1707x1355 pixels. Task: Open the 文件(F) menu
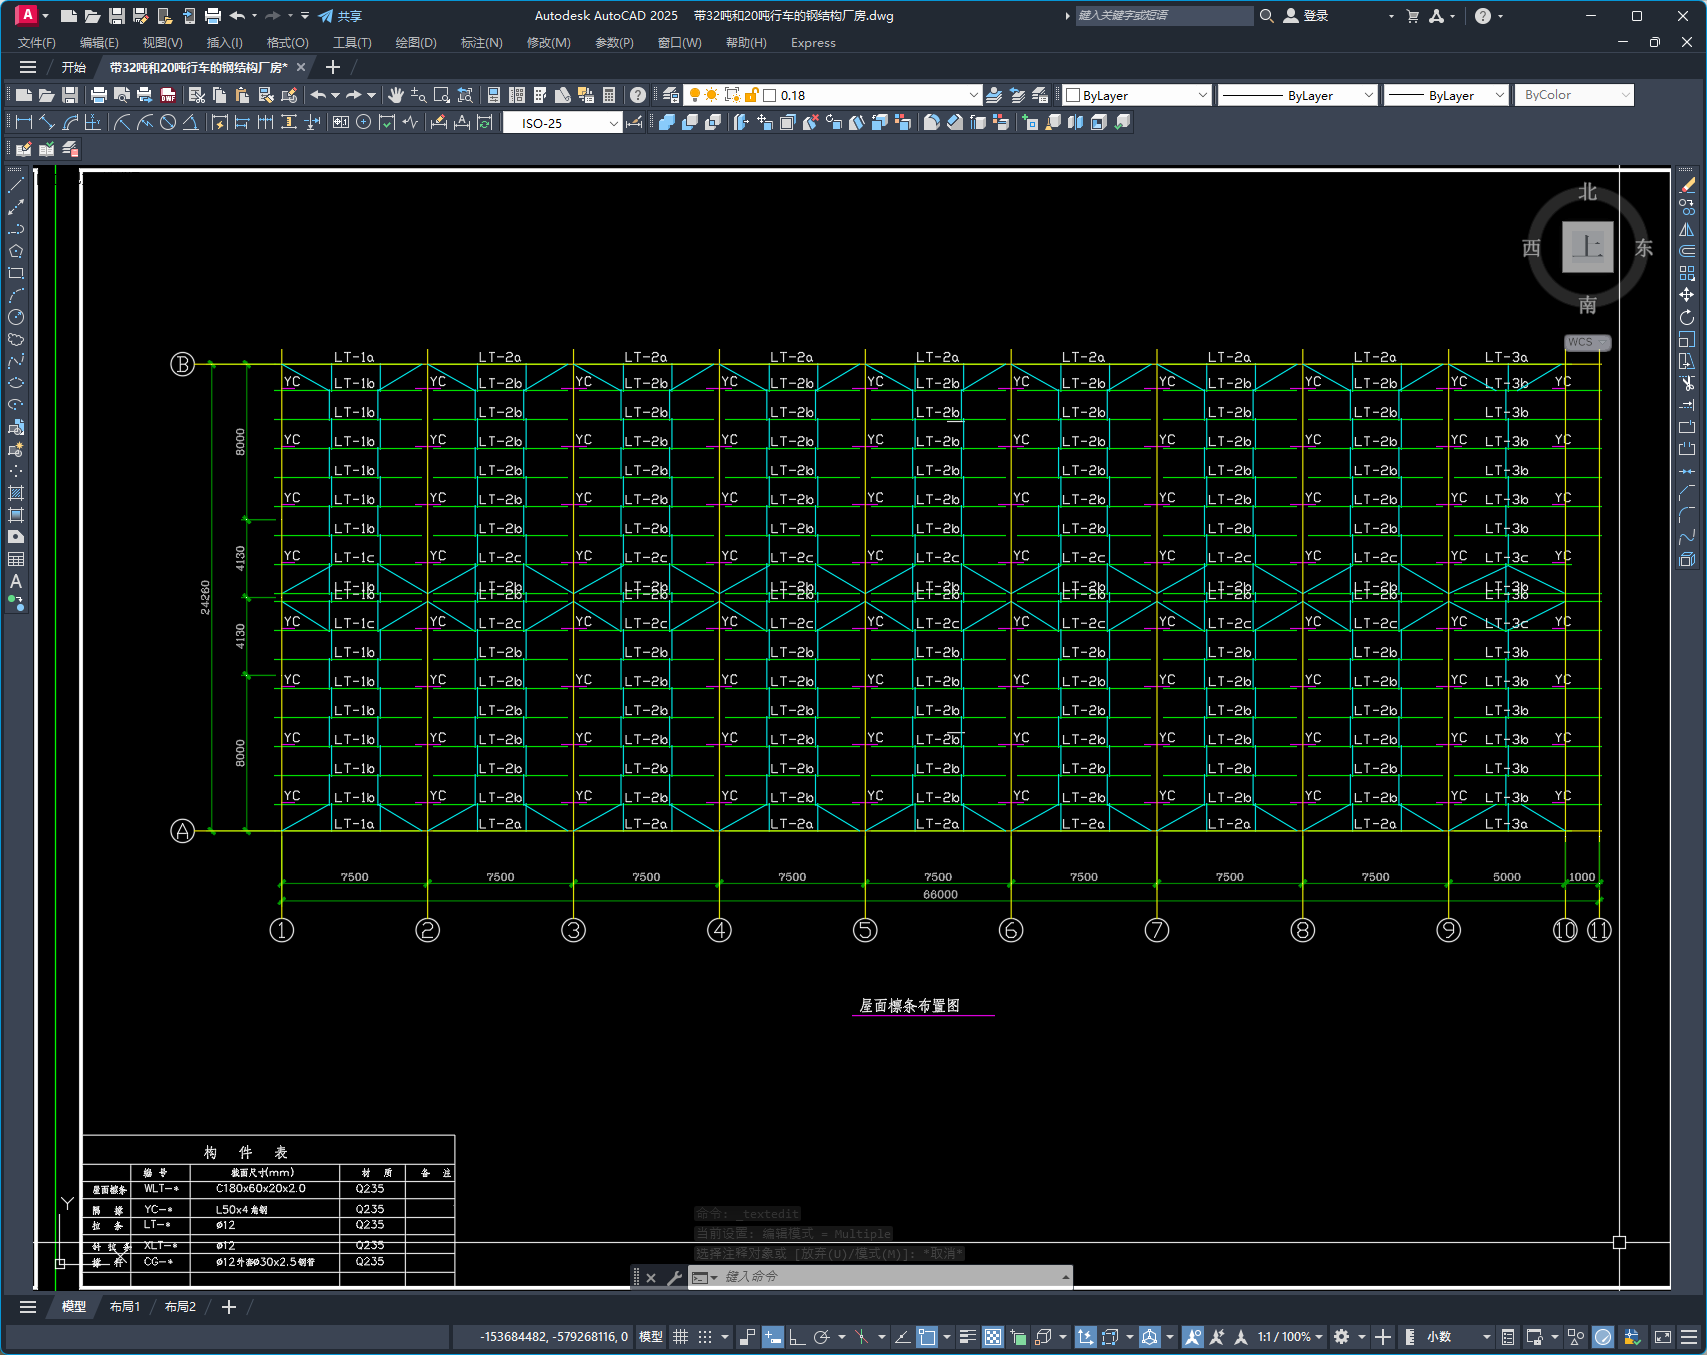tap(37, 43)
